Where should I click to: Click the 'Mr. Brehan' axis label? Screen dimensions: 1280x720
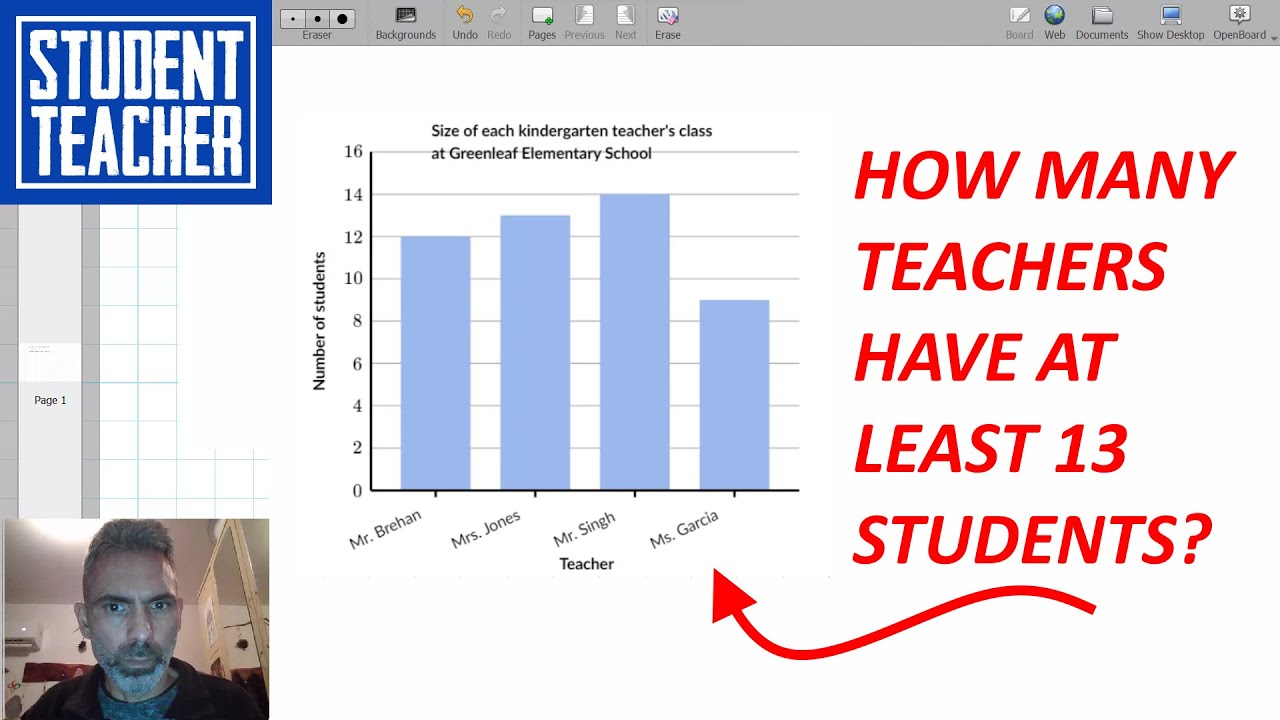386,529
